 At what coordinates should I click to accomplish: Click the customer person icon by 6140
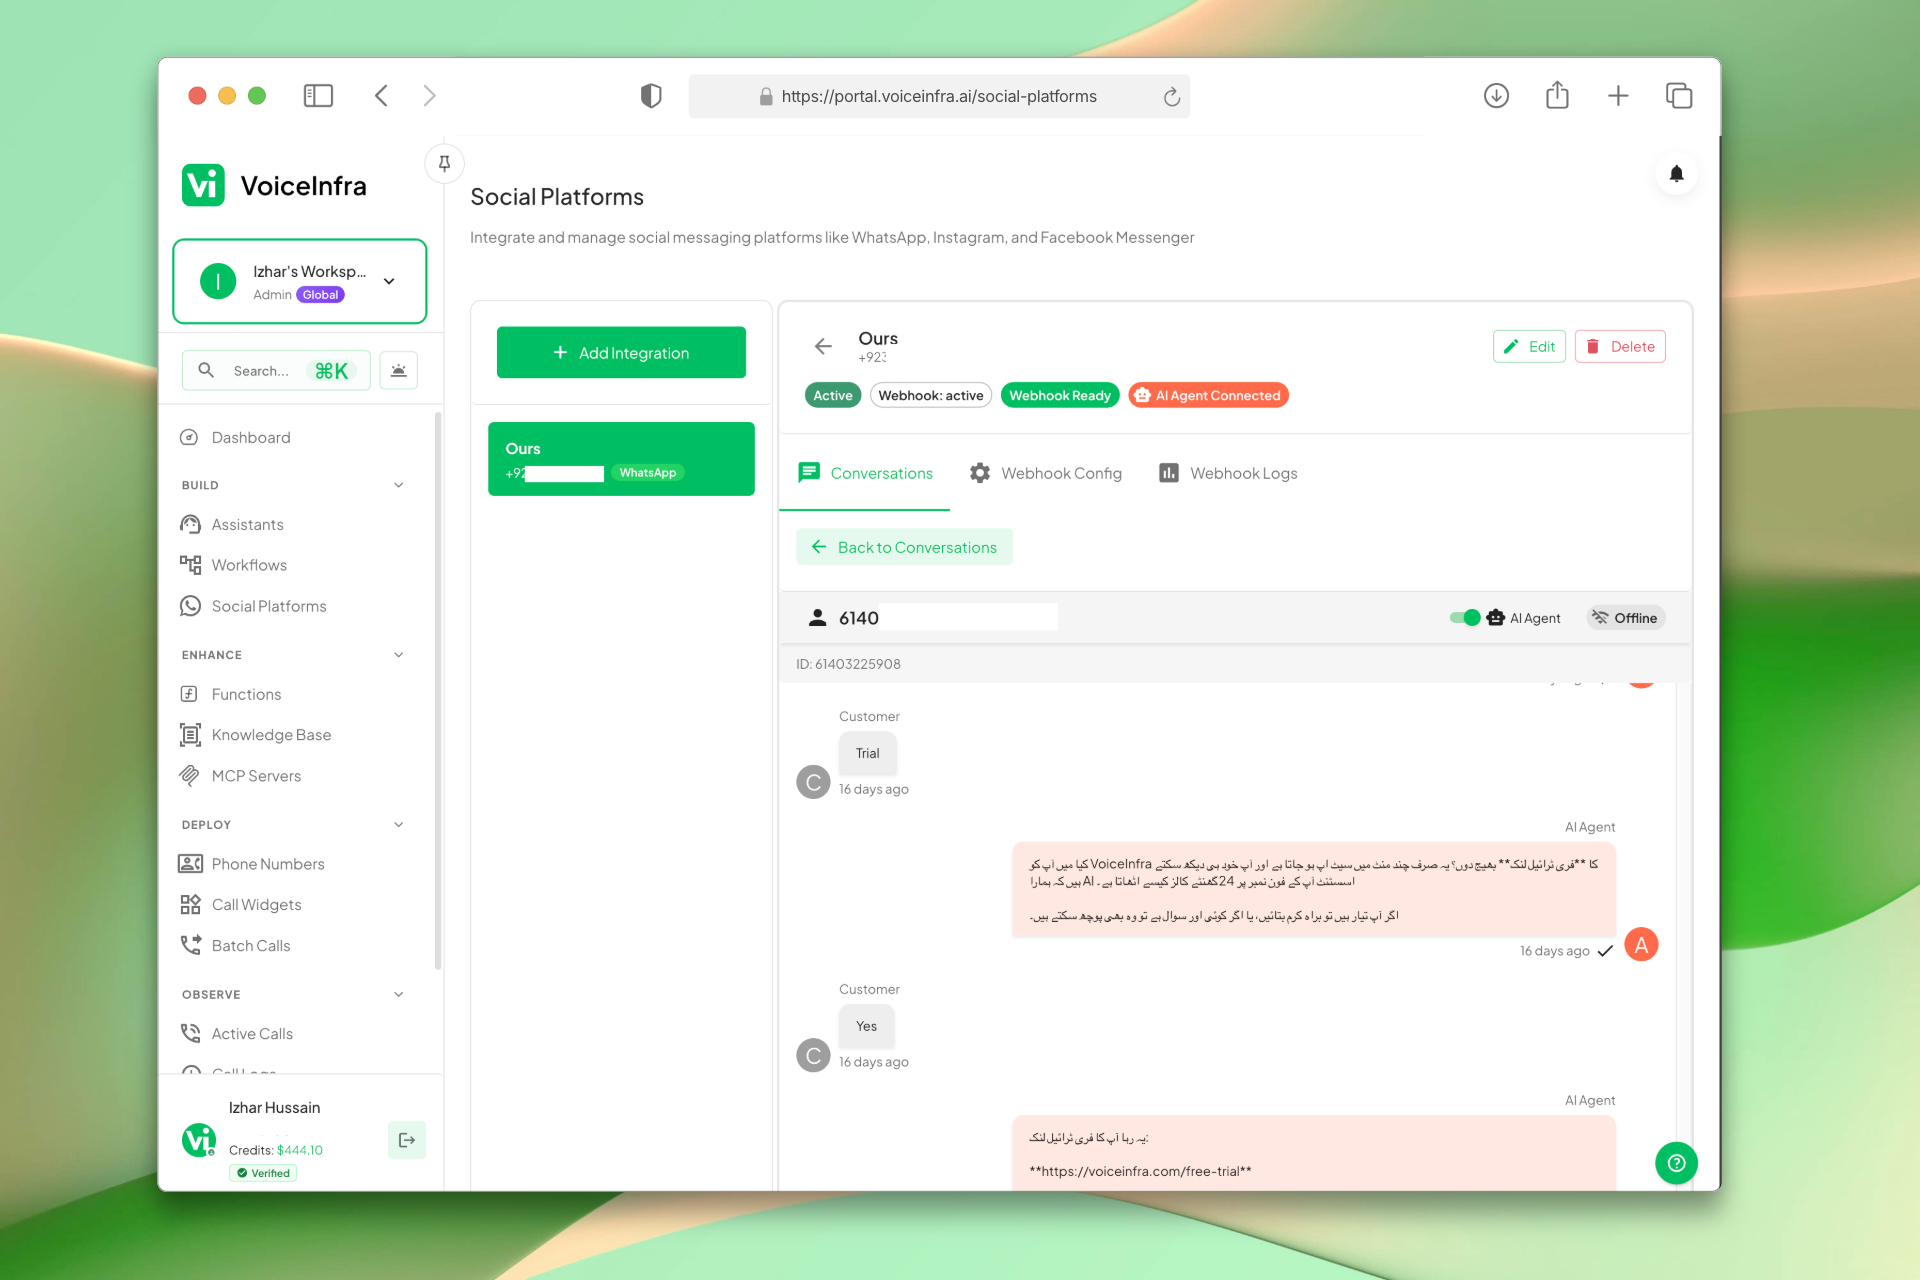point(817,618)
